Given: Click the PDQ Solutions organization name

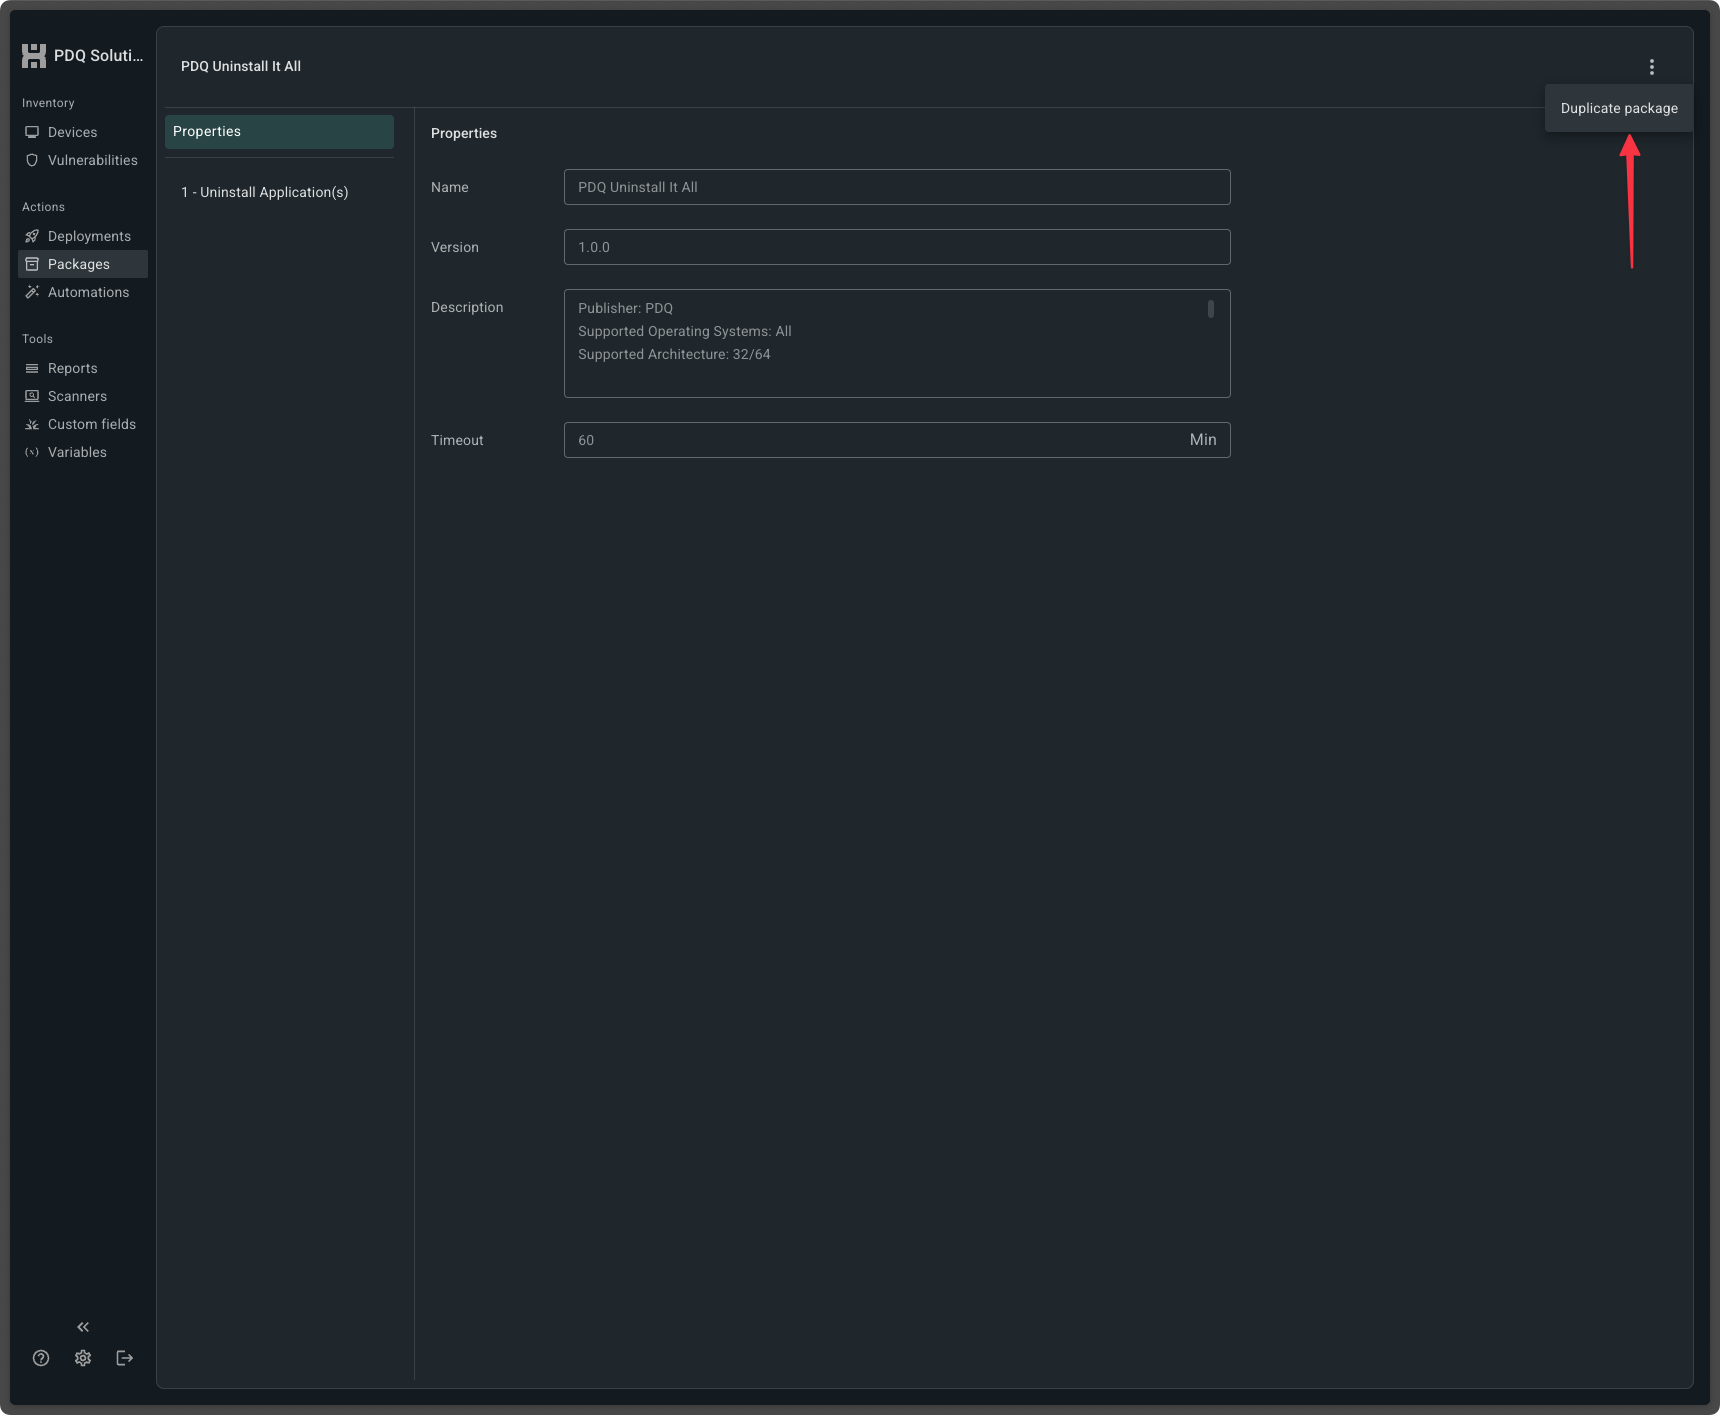Looking at the screenshot, I should click(x=98, y=56).
